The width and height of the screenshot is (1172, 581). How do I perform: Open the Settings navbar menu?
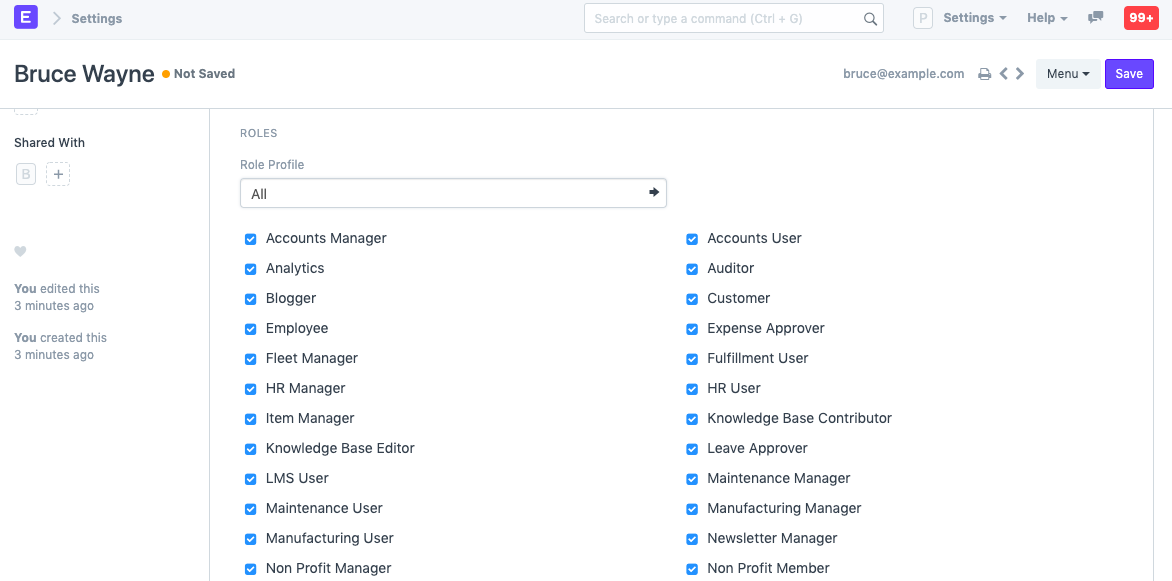click(973, 17)
